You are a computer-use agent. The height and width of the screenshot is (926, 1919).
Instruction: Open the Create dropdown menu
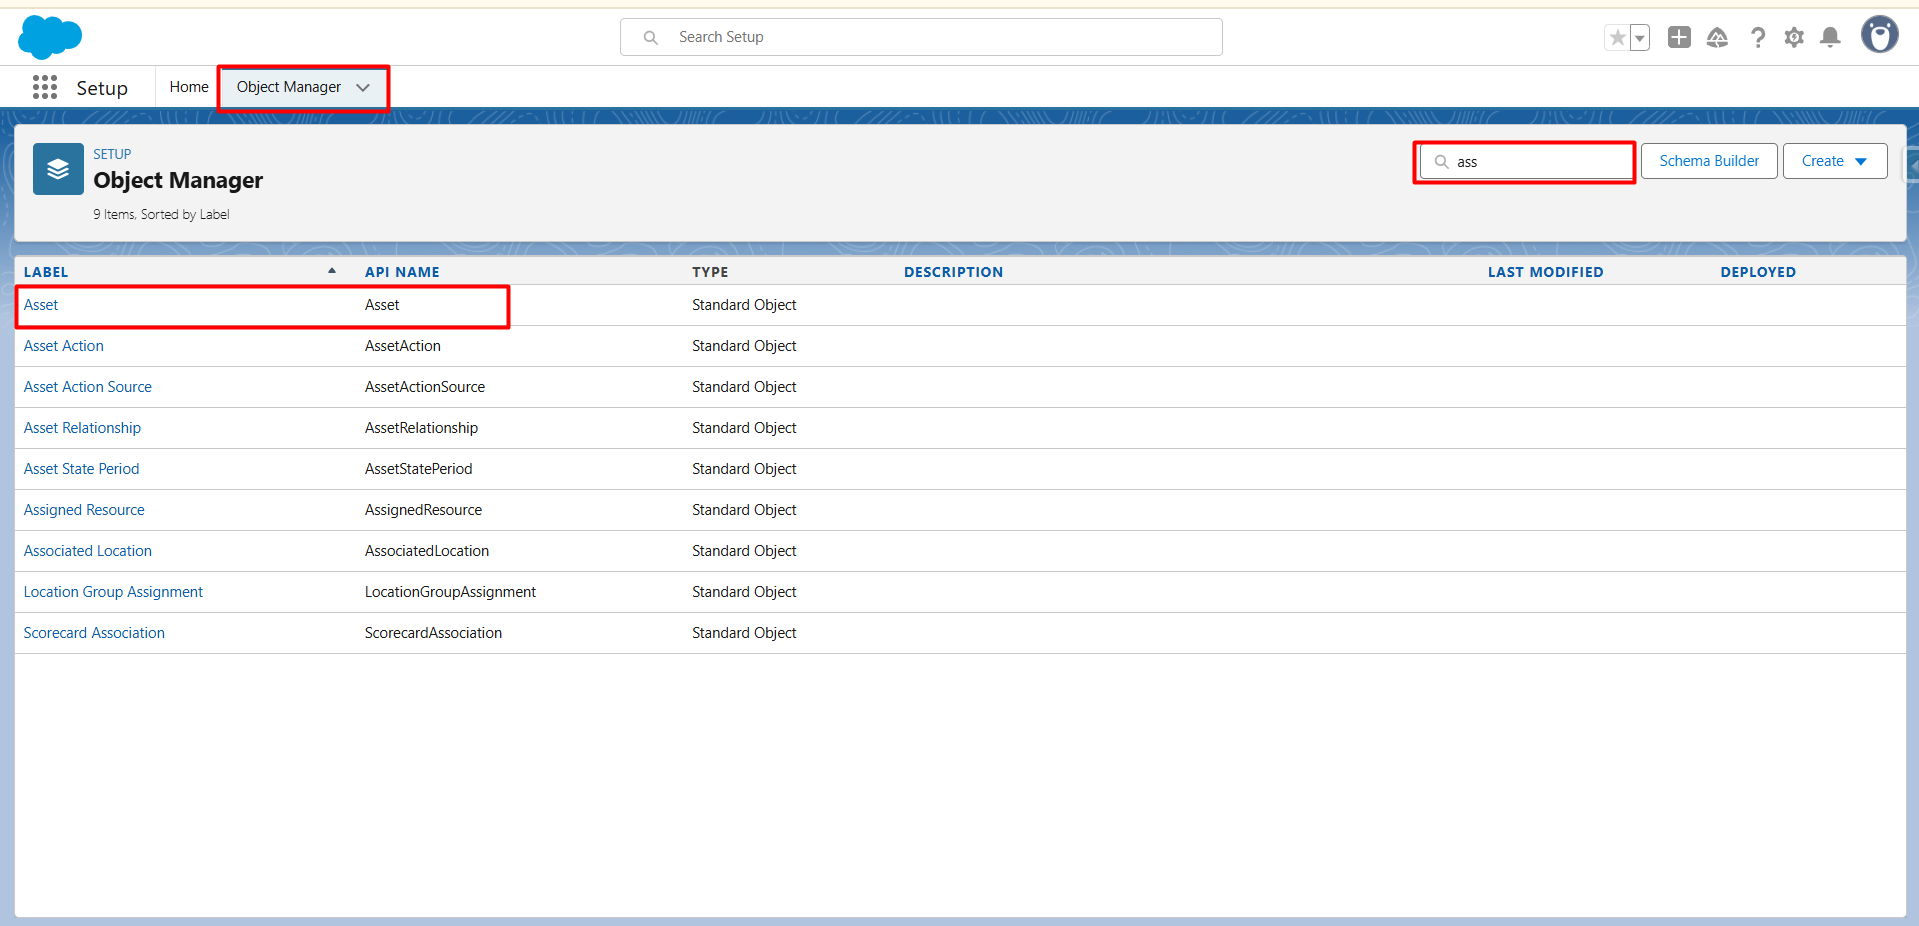click(1835, 161)
